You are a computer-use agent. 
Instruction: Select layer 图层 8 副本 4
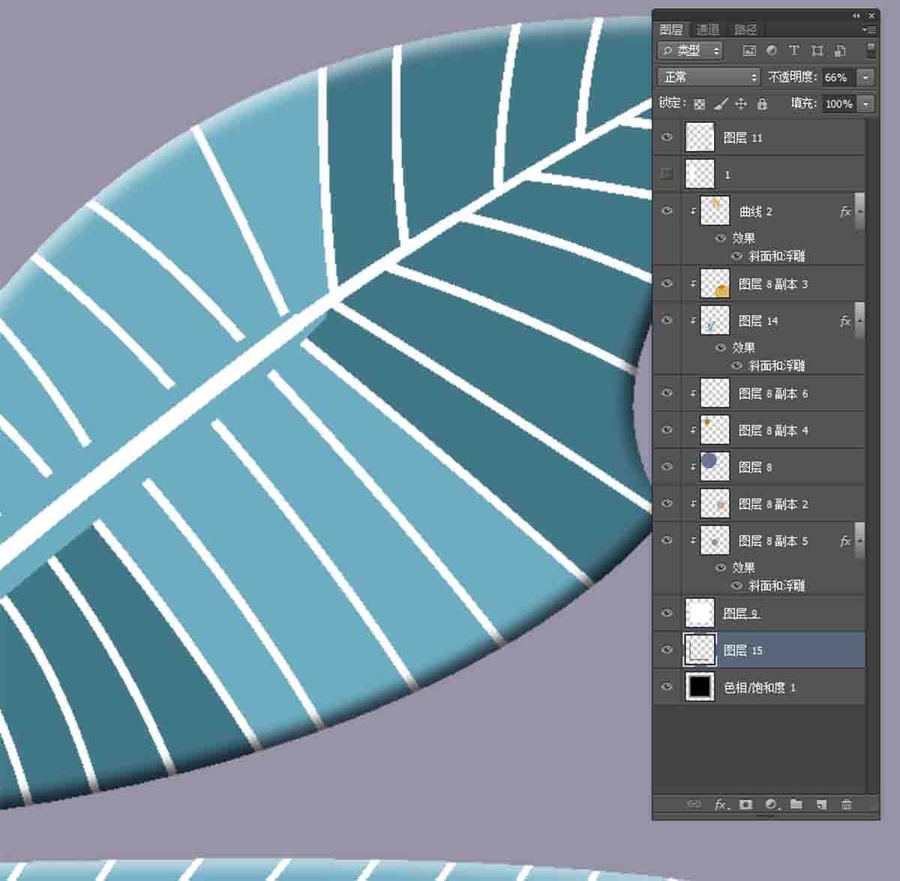click(773, 430)
